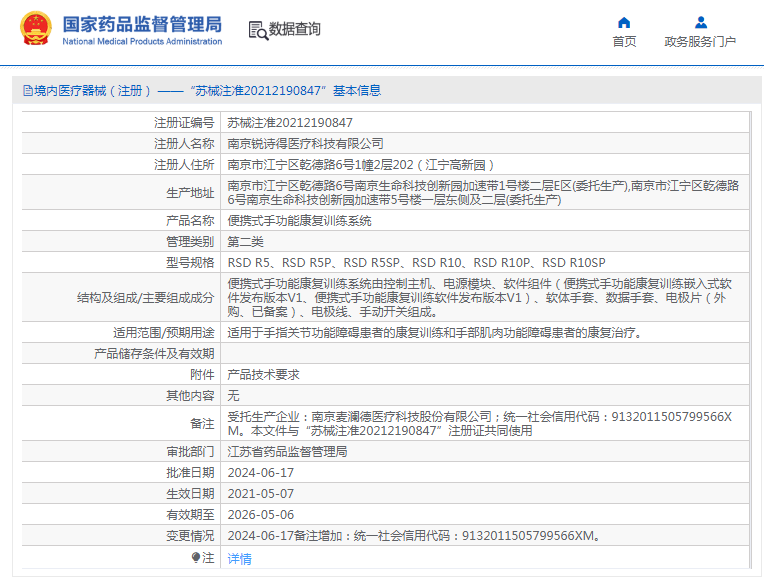Click the 附件 label
764x580 pixels.
202,374
